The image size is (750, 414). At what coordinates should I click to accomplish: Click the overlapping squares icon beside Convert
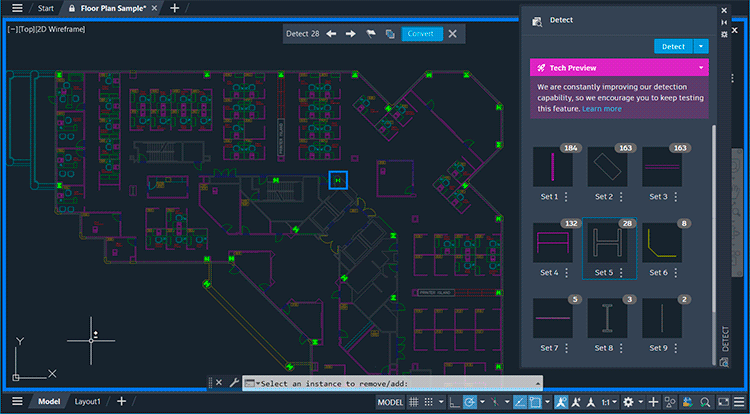click(390, 34)
